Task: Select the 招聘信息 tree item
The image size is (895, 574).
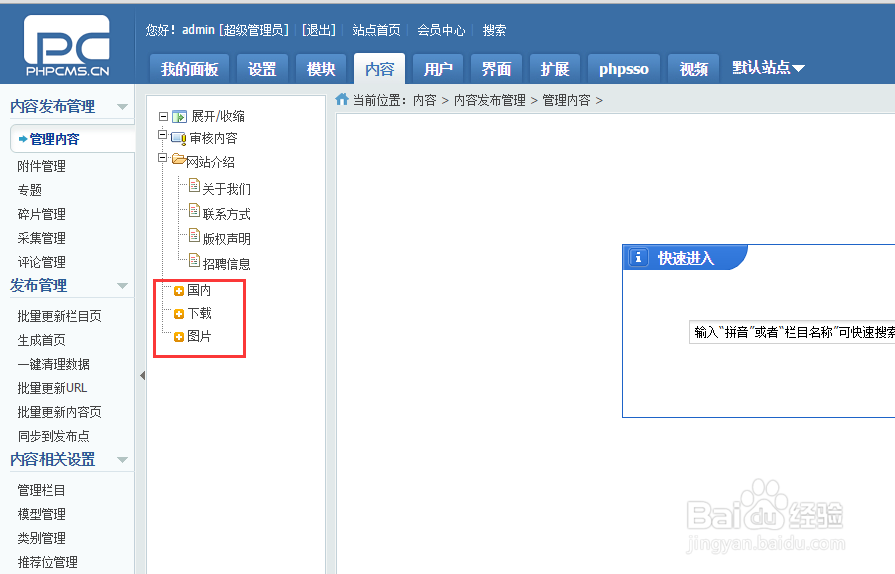Action: tap(227, 264)
